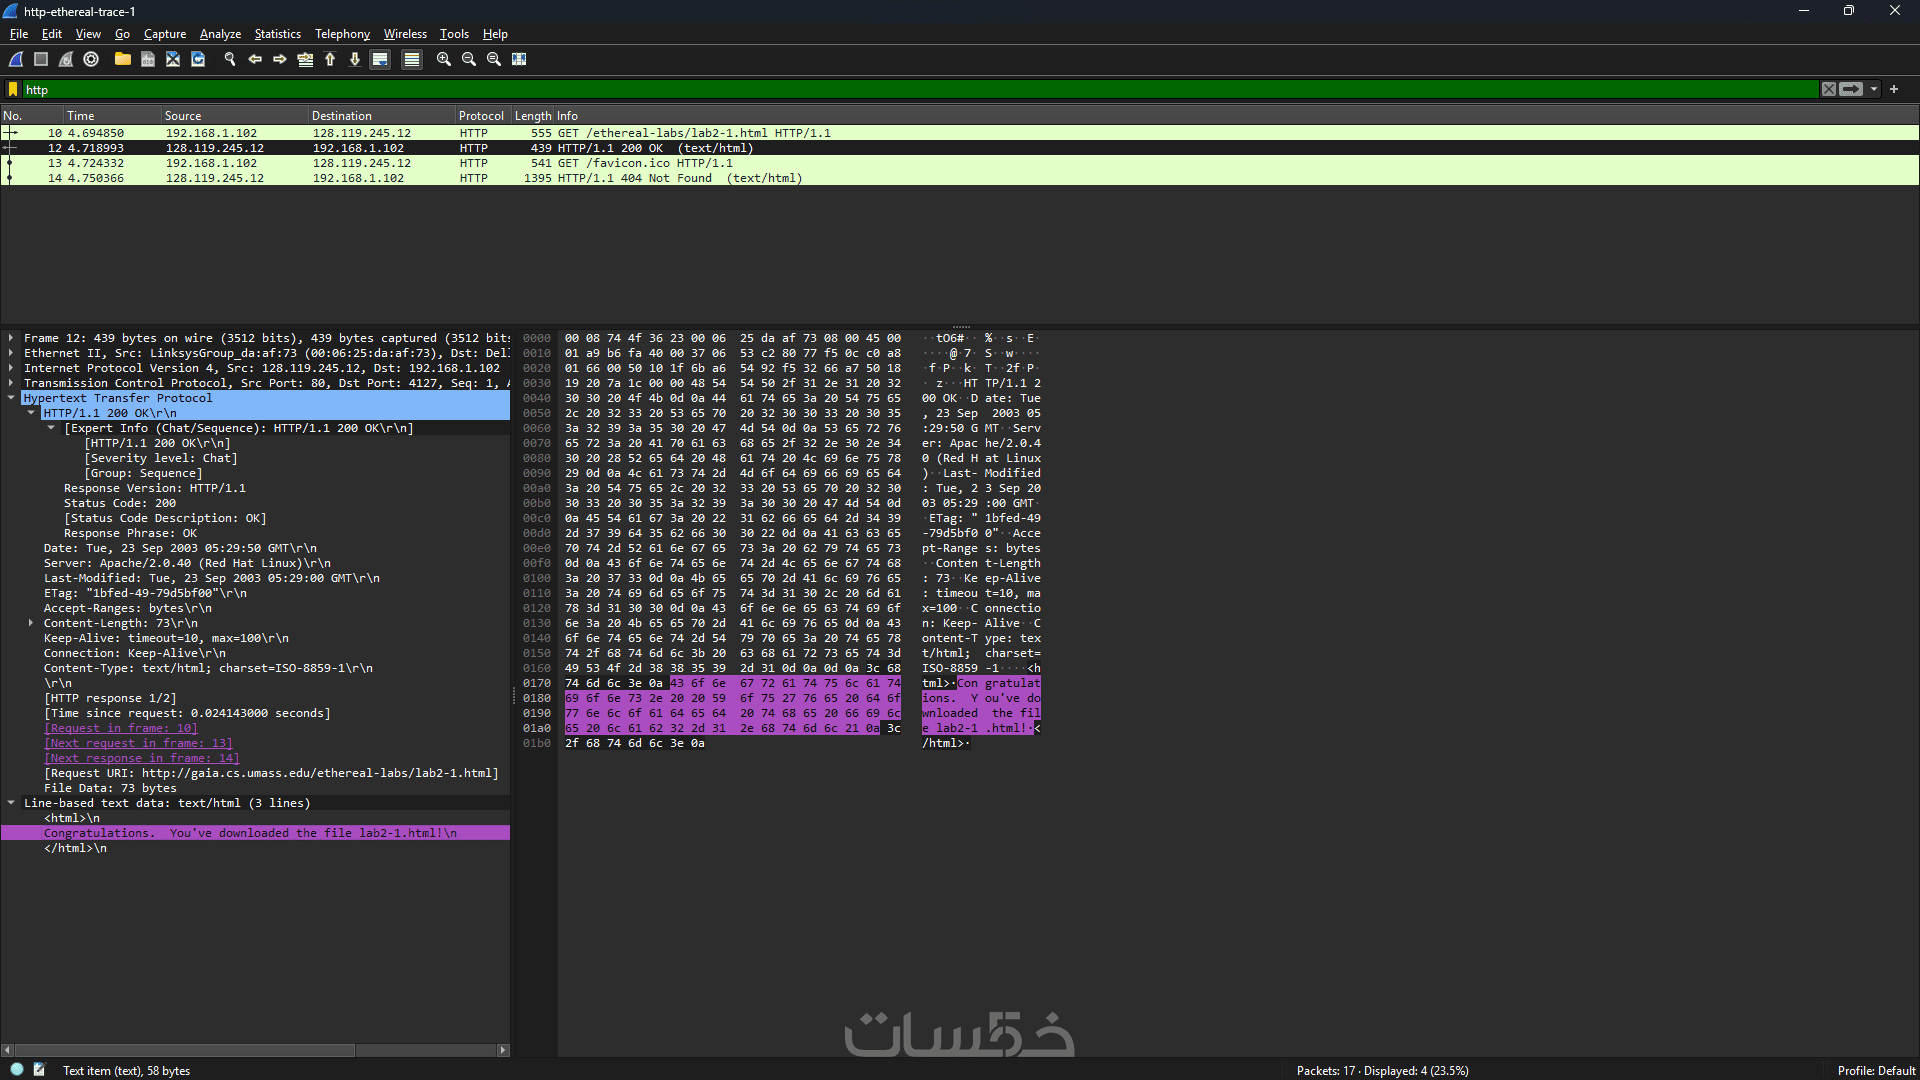Expand the Content-Length: 73 item
Screen dimensions: 1920x1080
pyautogui.click(x=31, y=623)
